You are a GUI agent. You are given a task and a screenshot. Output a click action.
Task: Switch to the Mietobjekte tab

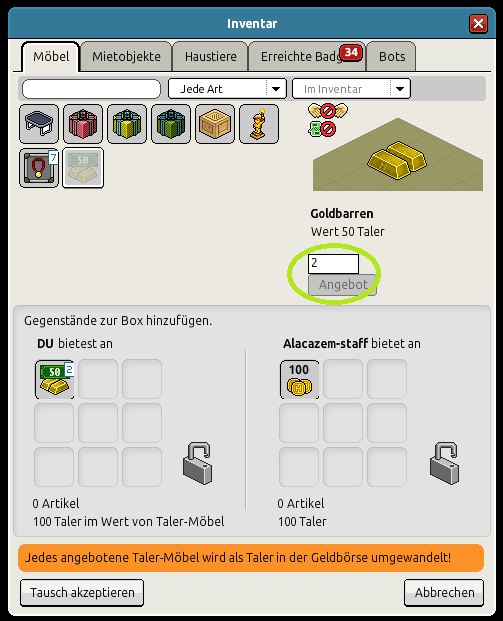[126, 57]
